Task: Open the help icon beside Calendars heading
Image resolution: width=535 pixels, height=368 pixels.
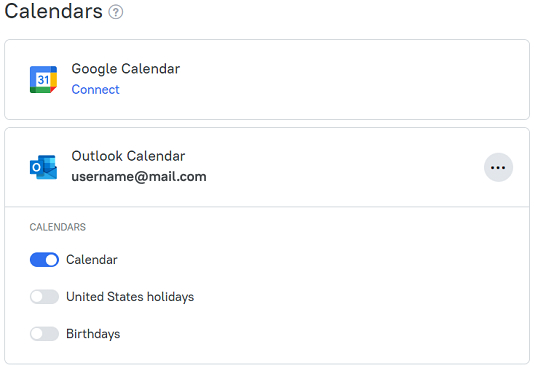Action: click(116, 12)
